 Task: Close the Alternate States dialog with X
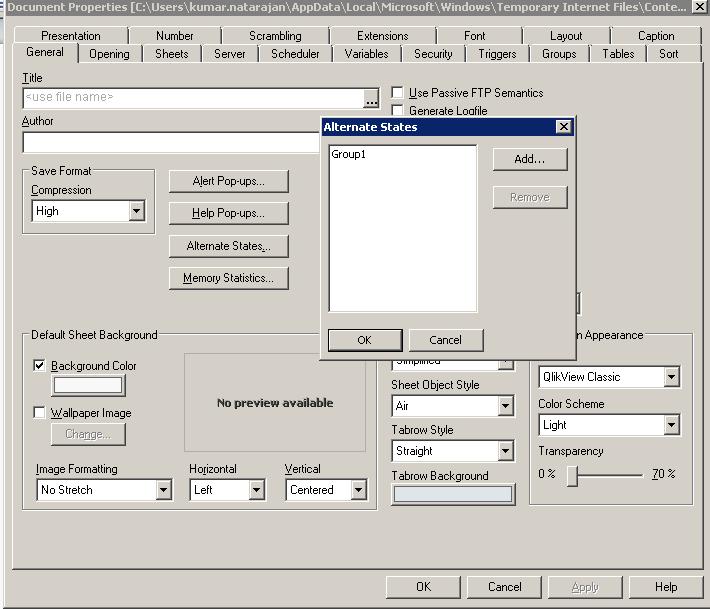pos(563,127)
